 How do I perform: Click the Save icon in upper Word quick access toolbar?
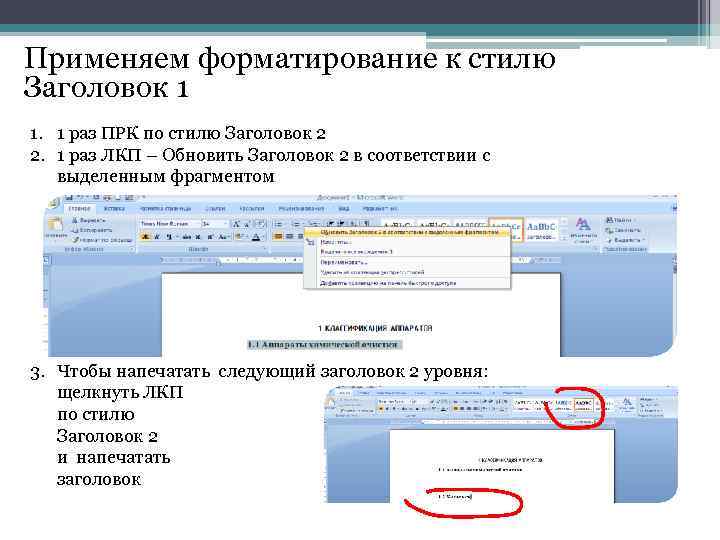(69, 197)
